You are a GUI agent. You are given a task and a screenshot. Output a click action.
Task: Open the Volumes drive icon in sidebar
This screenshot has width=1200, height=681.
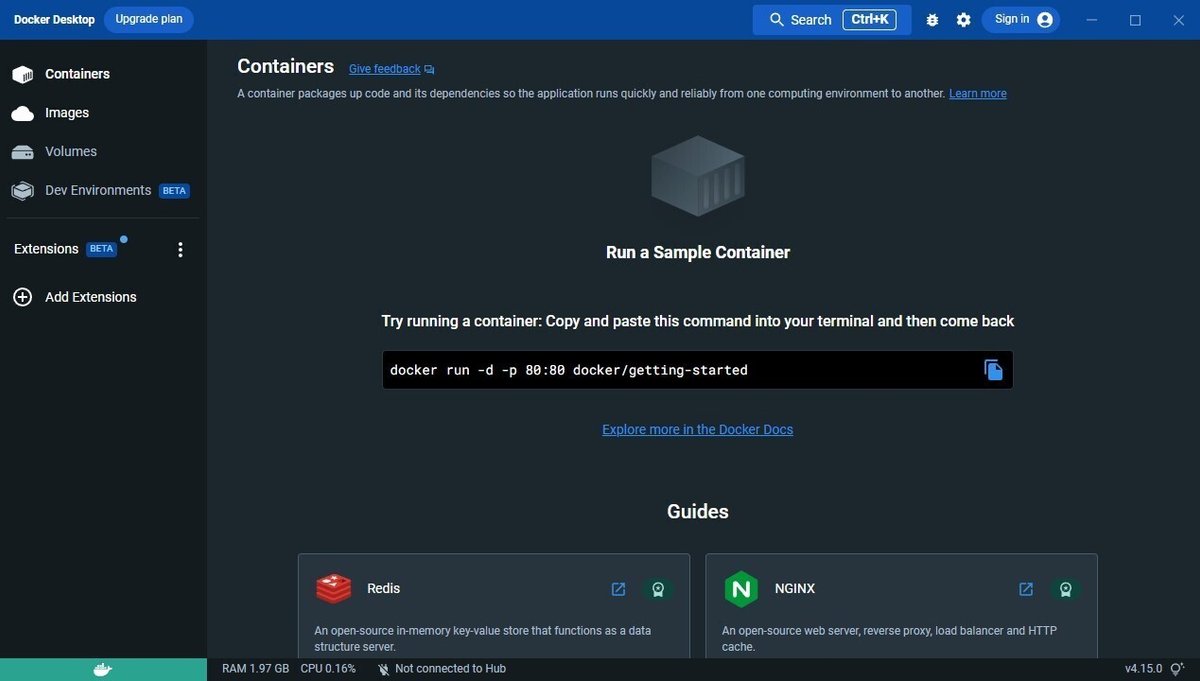[22, 152]
